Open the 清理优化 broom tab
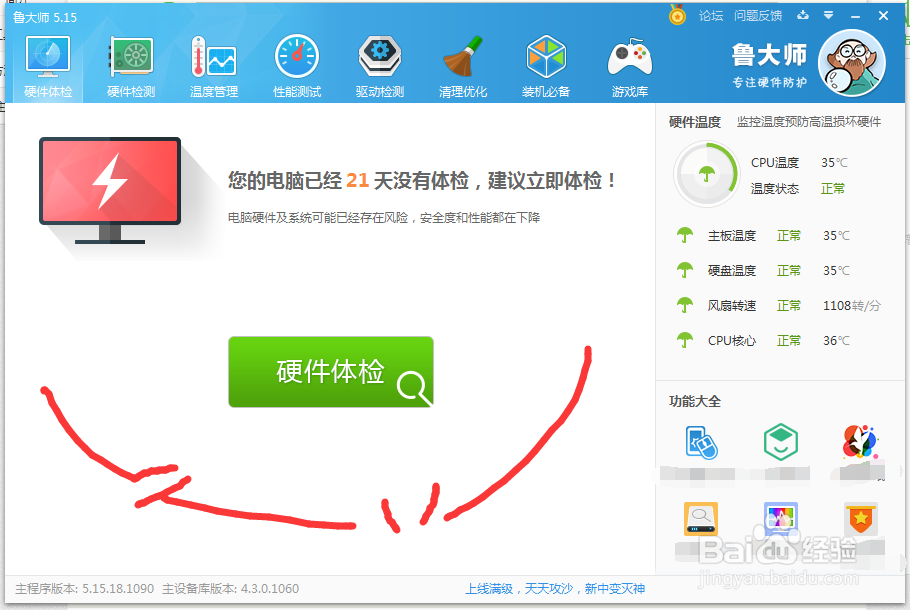This screenshot has width=910, height=610. click(463, 67)
